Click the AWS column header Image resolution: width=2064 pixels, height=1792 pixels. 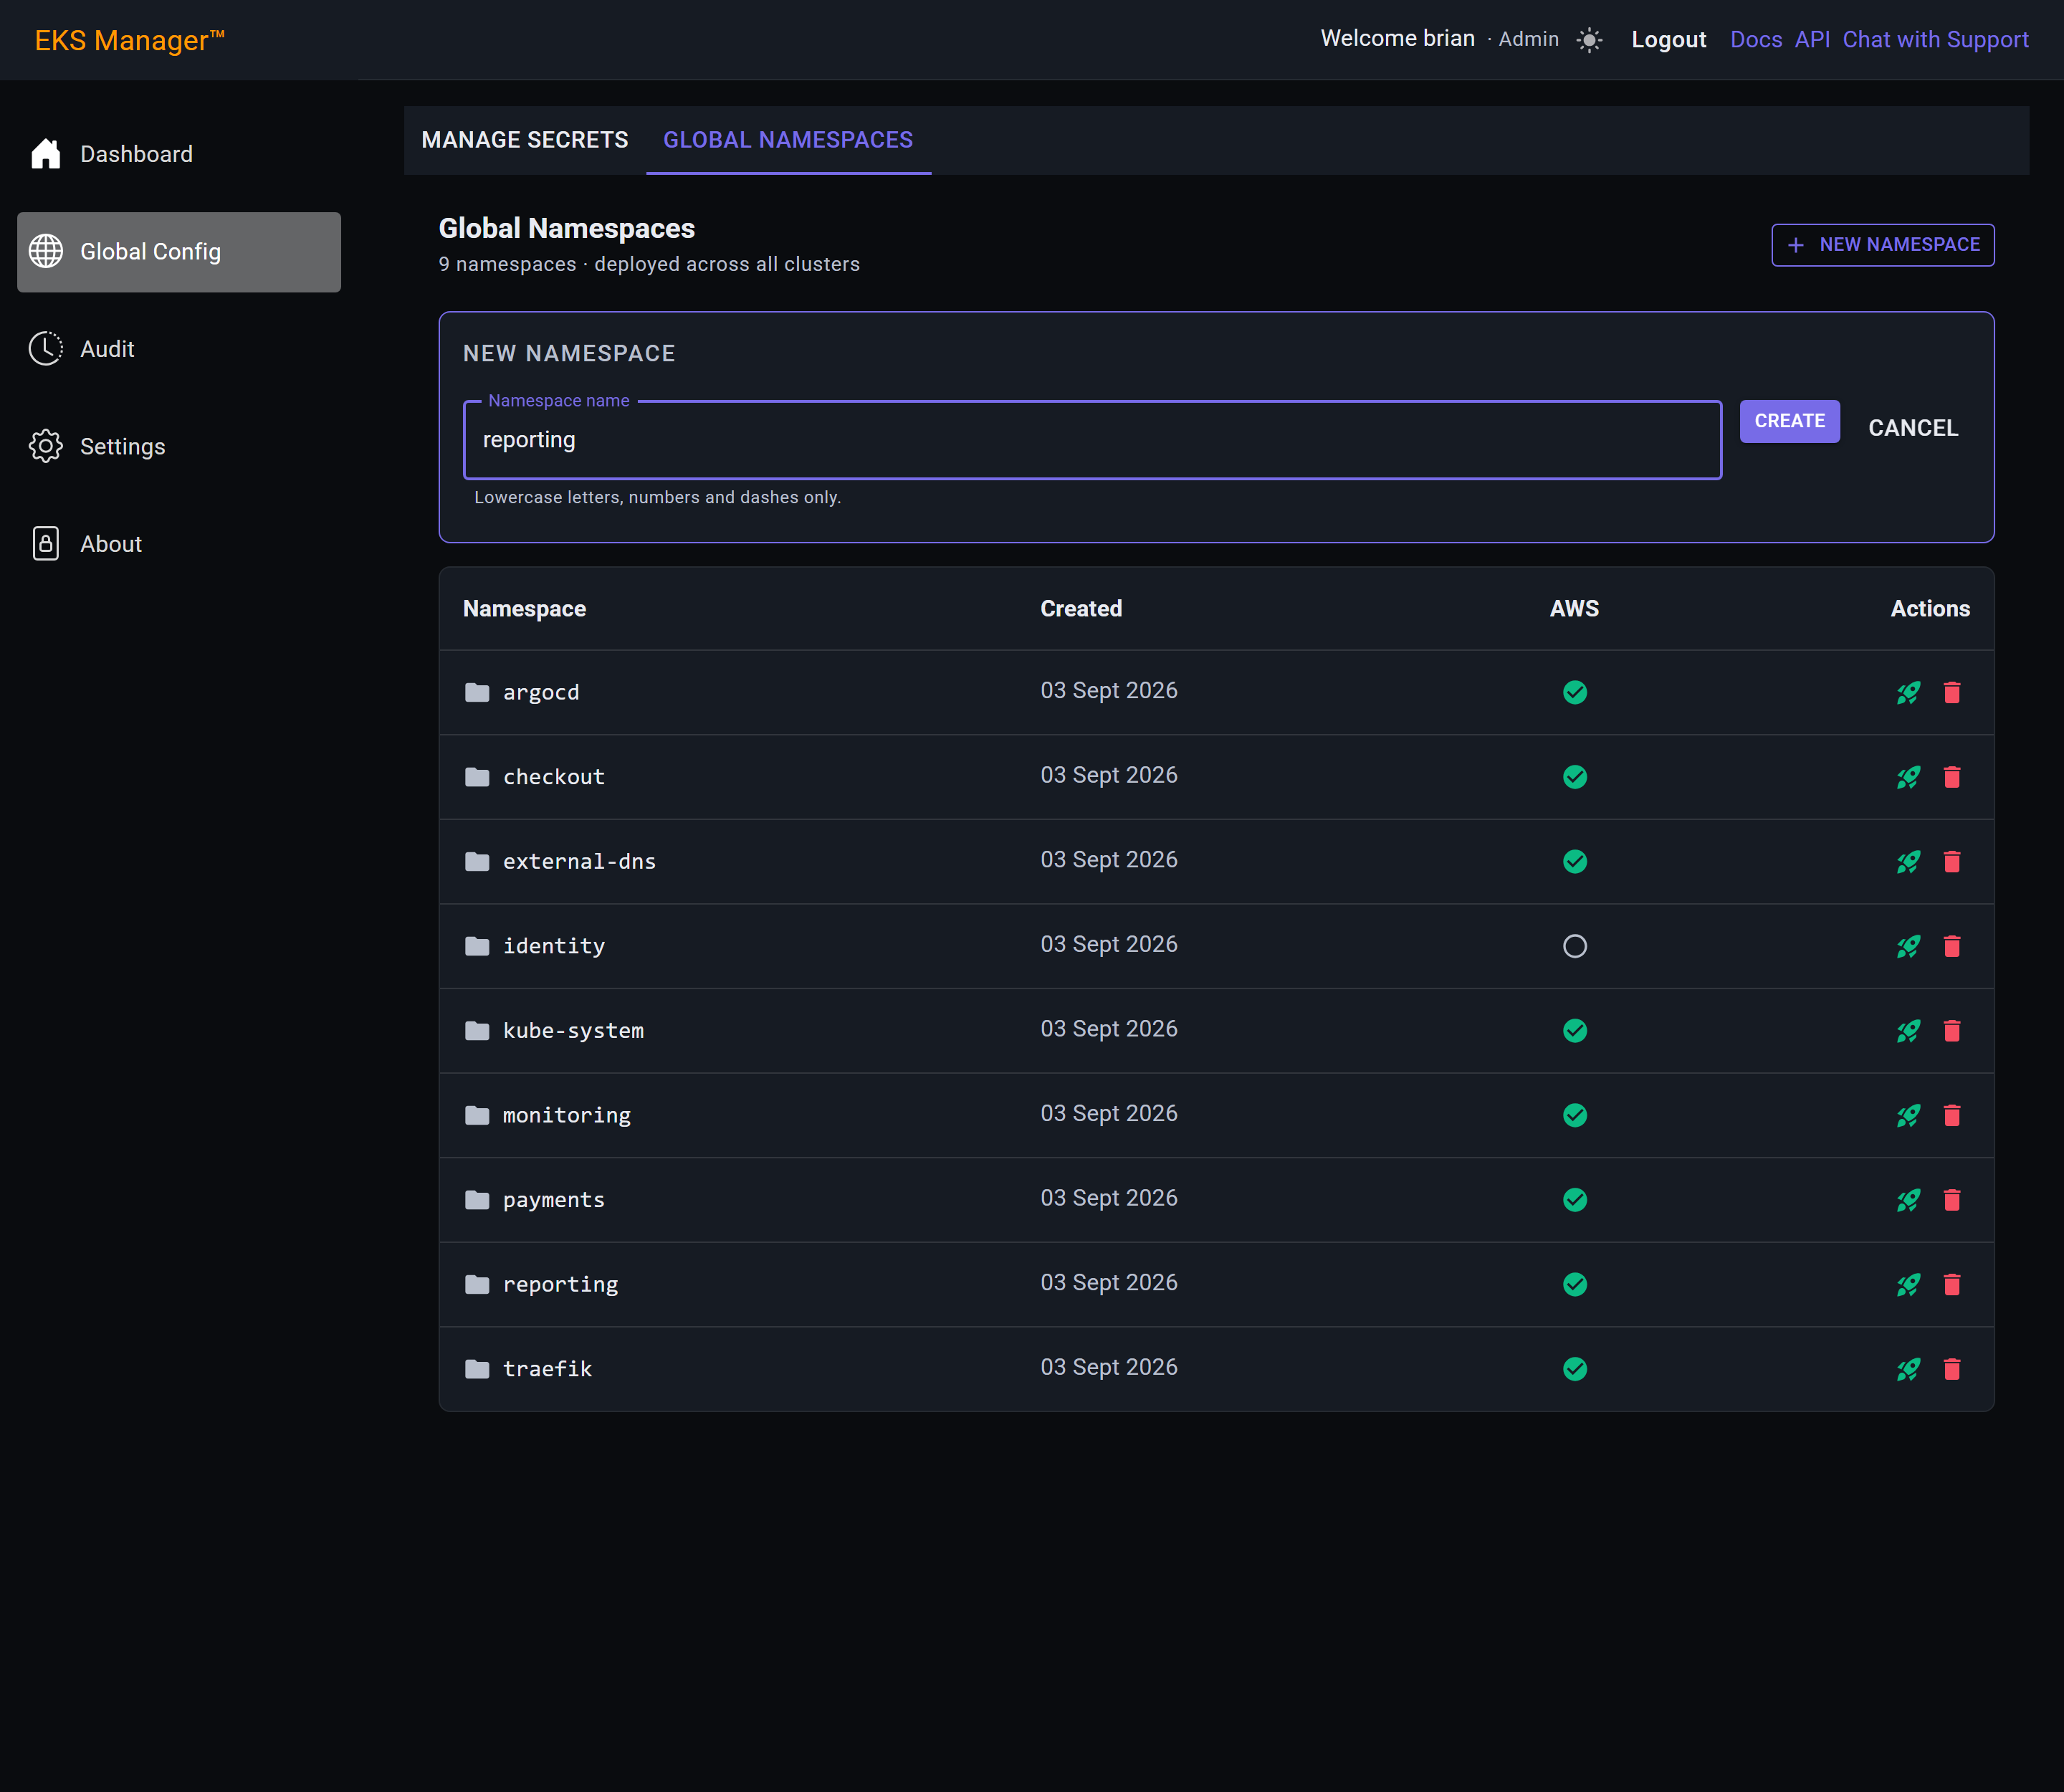[1574, 609]
